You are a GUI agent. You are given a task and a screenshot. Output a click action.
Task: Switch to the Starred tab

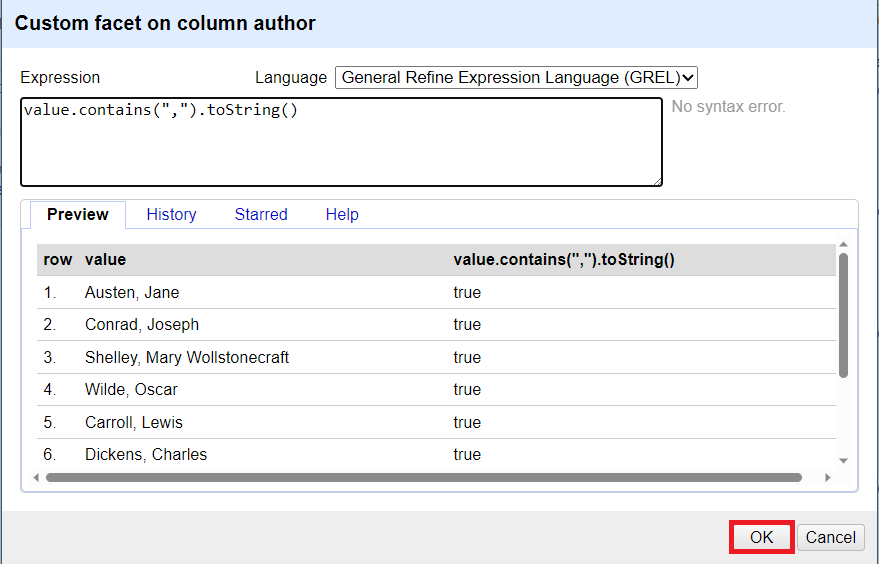(261, 215)
